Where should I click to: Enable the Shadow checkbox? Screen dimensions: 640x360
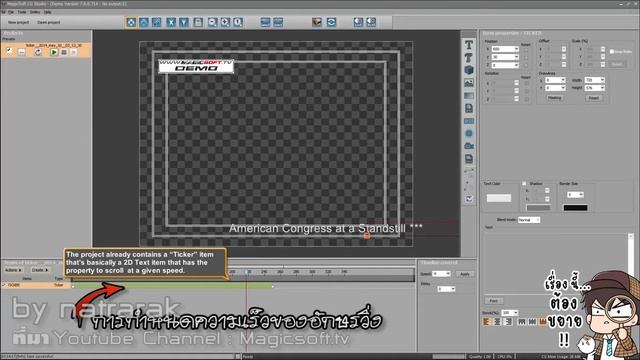(x=524, y=184)
